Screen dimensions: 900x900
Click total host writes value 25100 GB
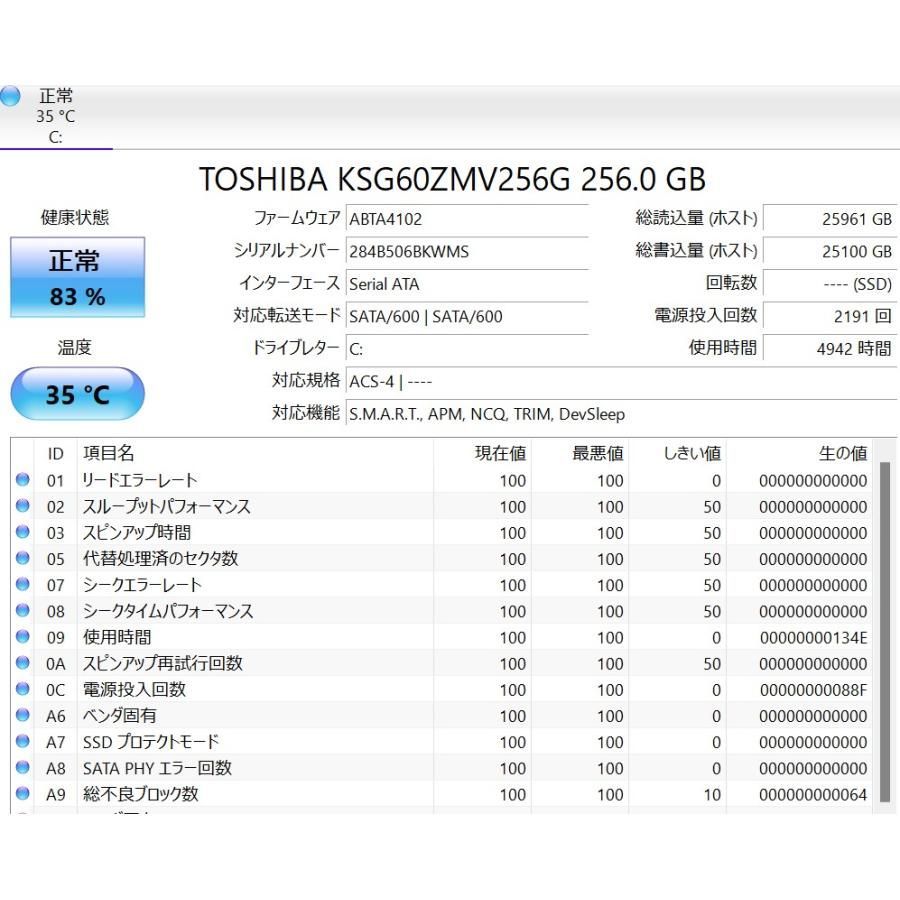(829, 251)
